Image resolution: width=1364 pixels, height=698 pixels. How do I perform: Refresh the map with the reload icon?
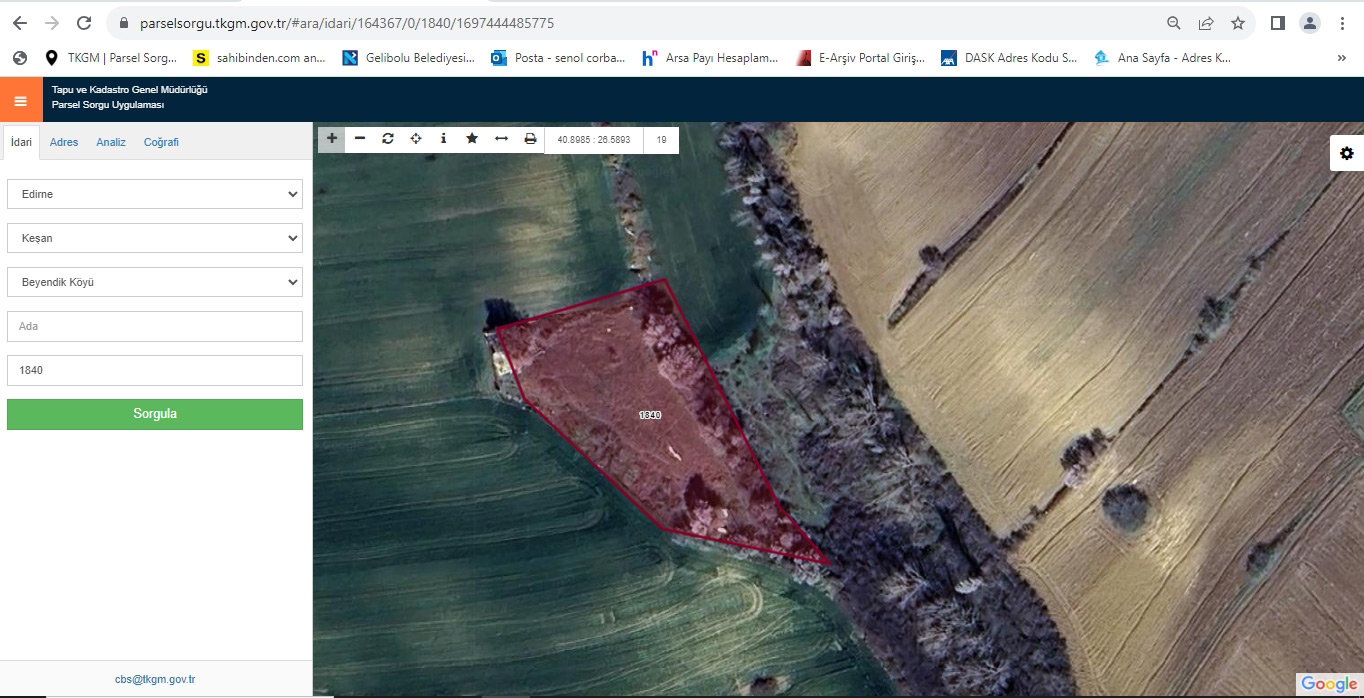tap(388, 139)
